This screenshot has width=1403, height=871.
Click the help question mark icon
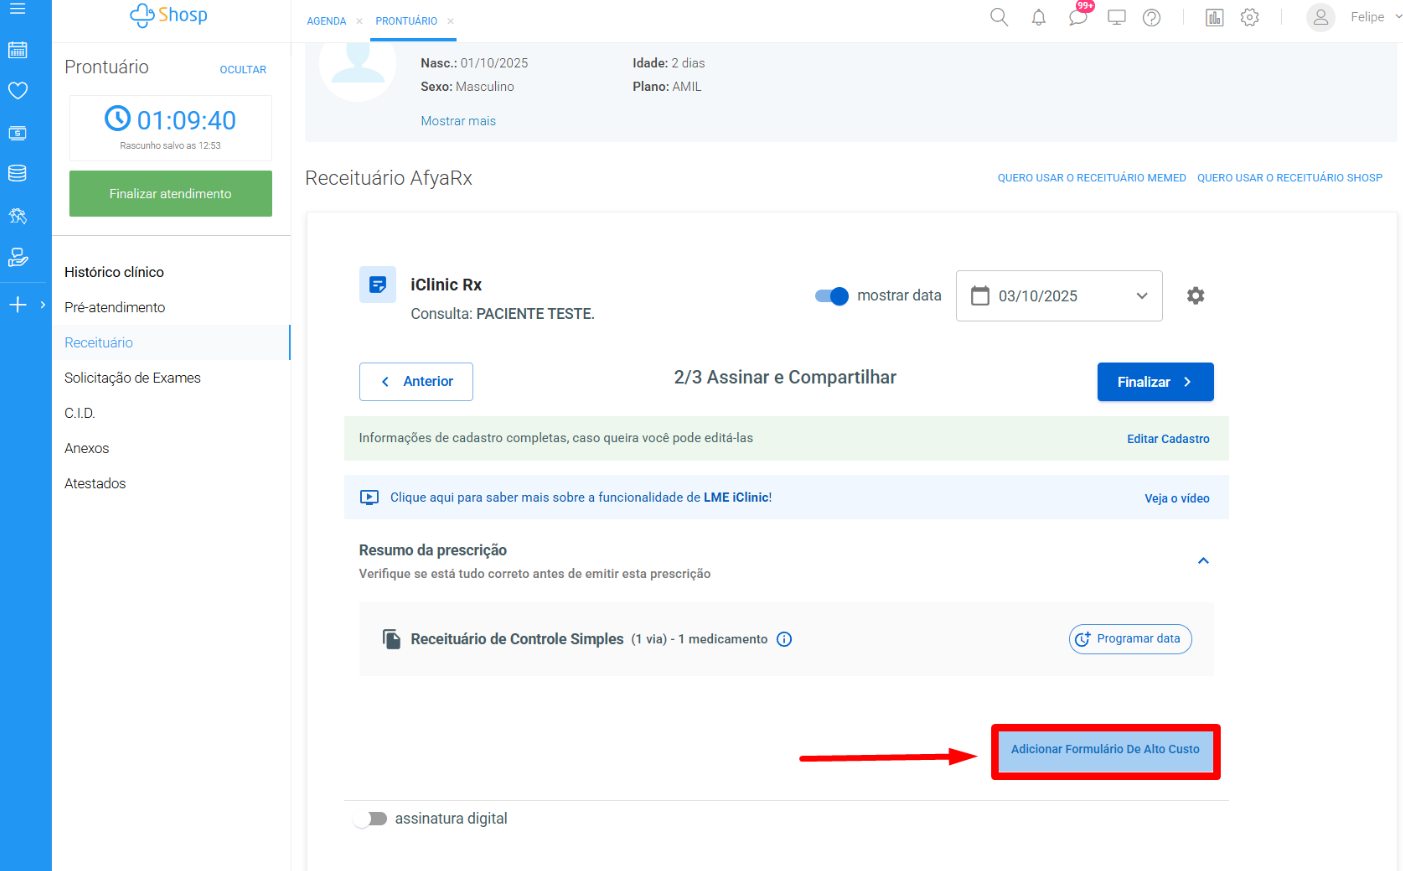[1152, 17]
